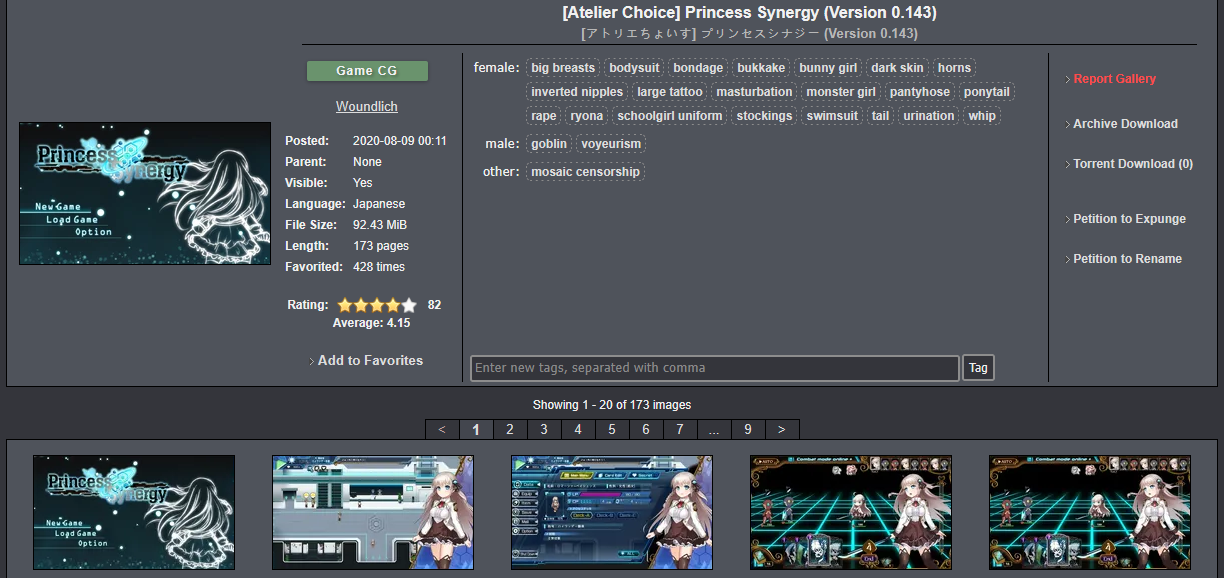Viewport: 1224px width, 578px height.
Task: Click the 'bunny girl' tag
Action: coord(828,68)
